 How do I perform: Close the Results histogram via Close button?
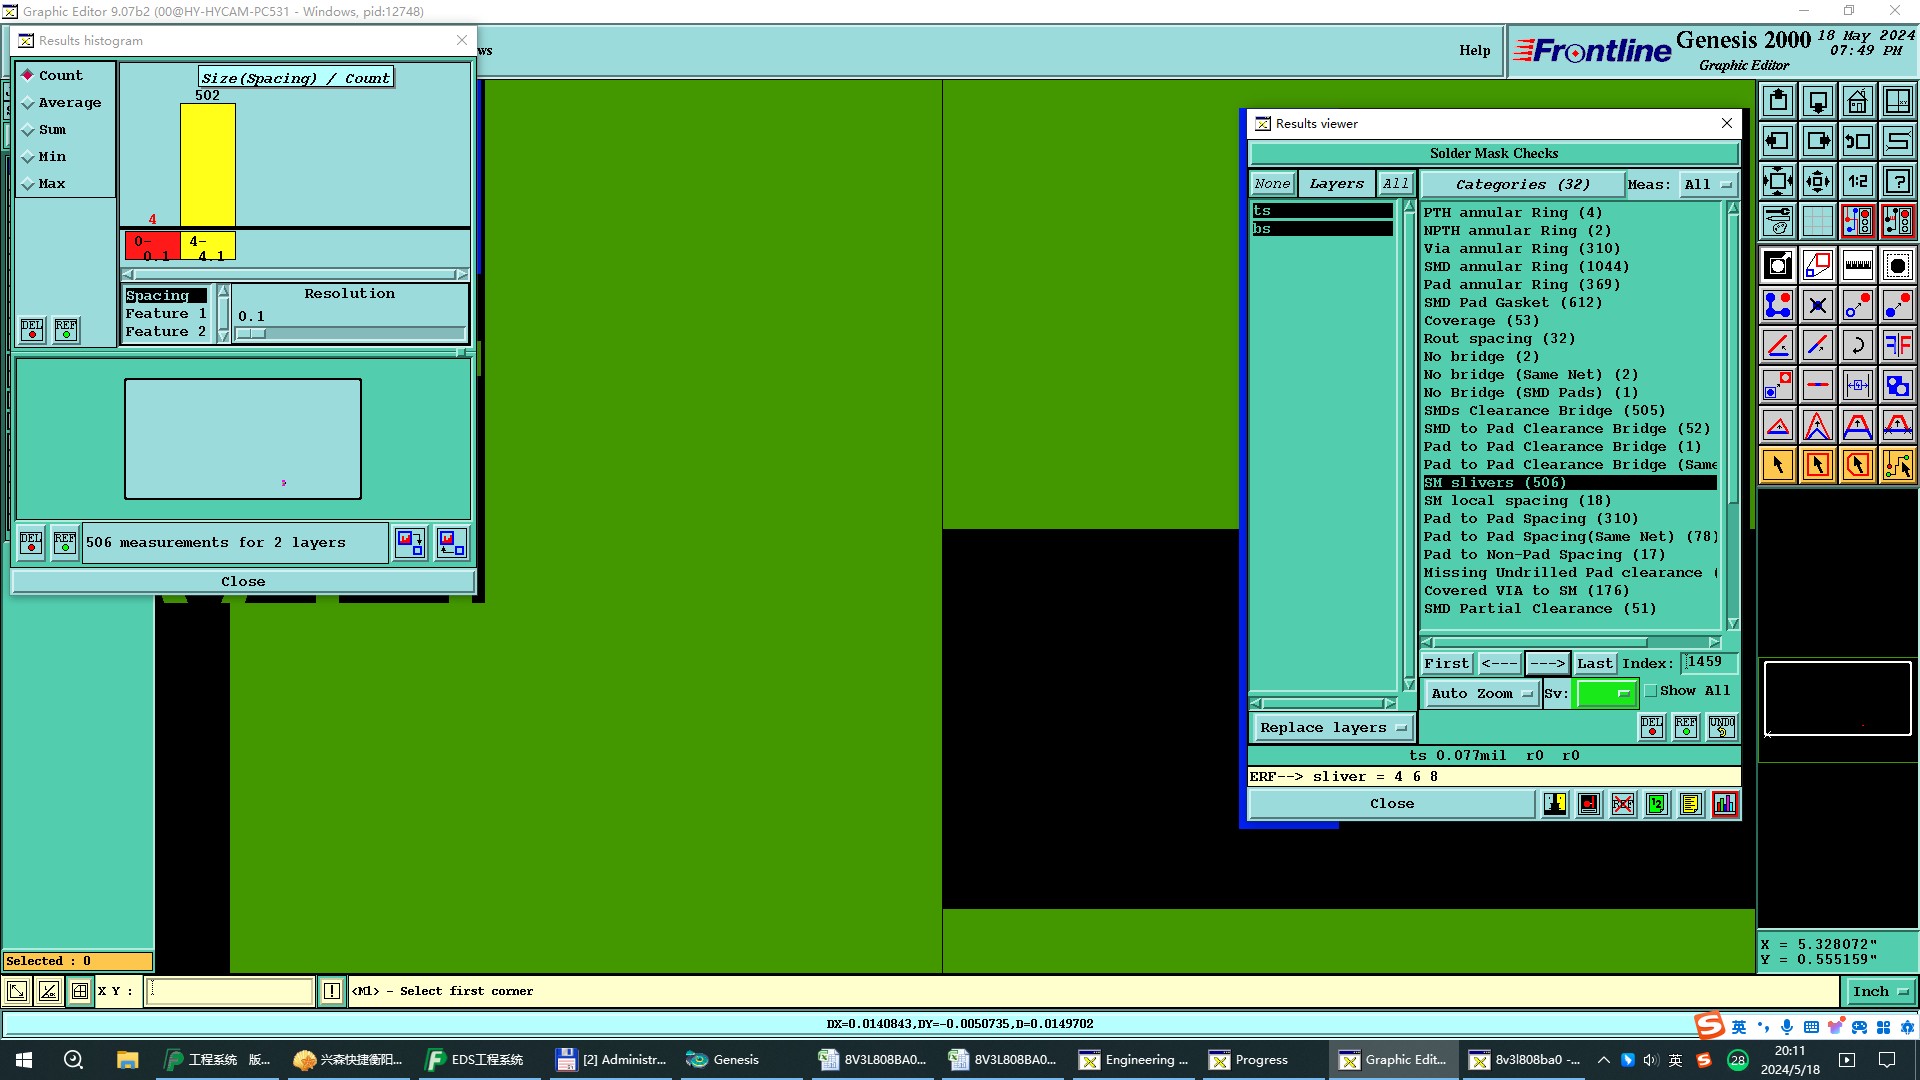tap(243, 582)
